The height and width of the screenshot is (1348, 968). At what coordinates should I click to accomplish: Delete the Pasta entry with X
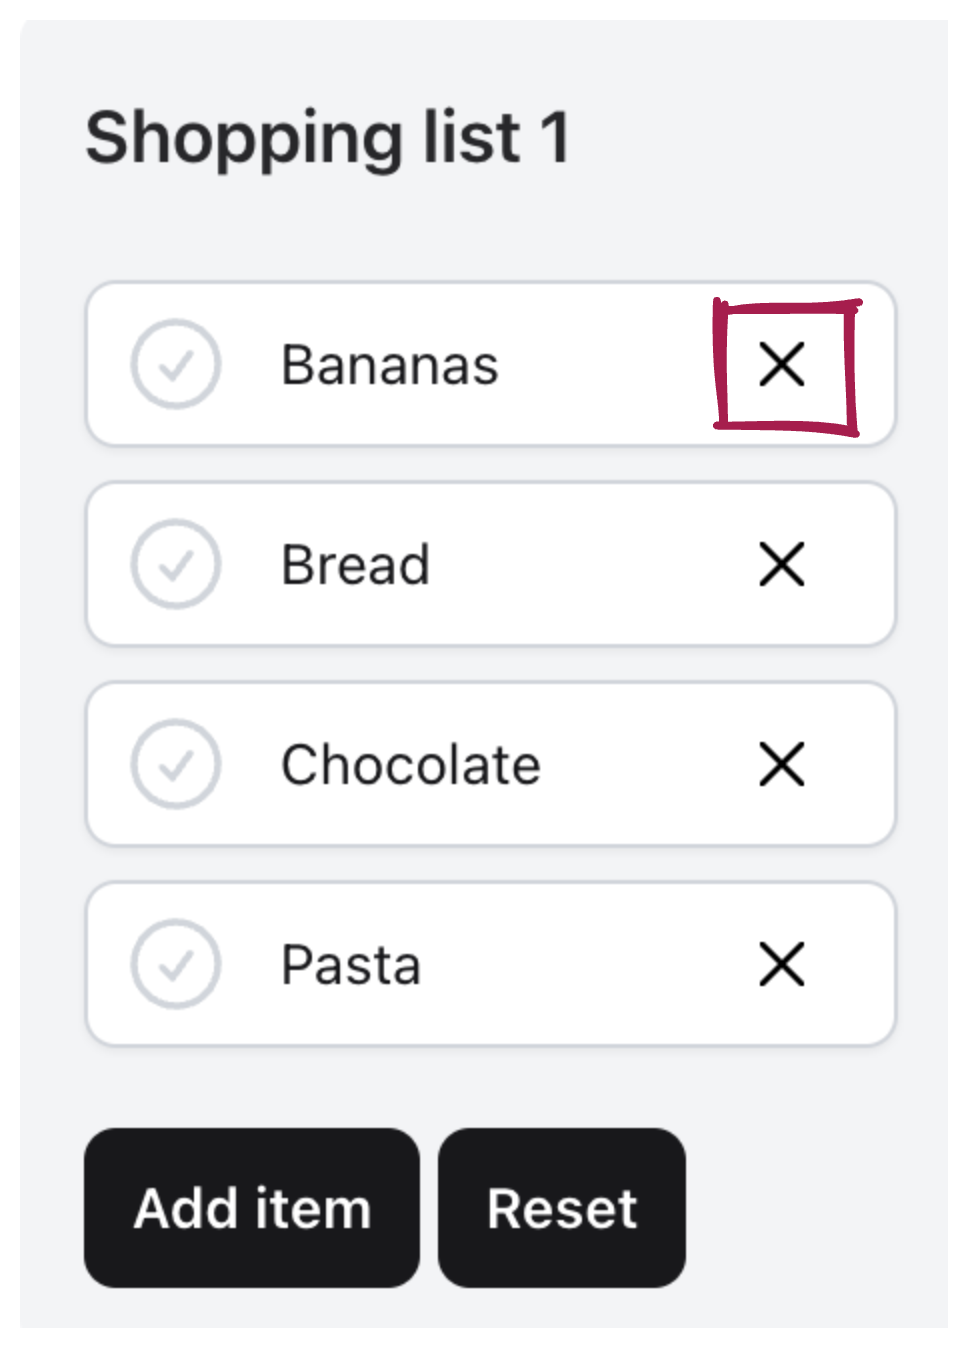pos(782,964)
